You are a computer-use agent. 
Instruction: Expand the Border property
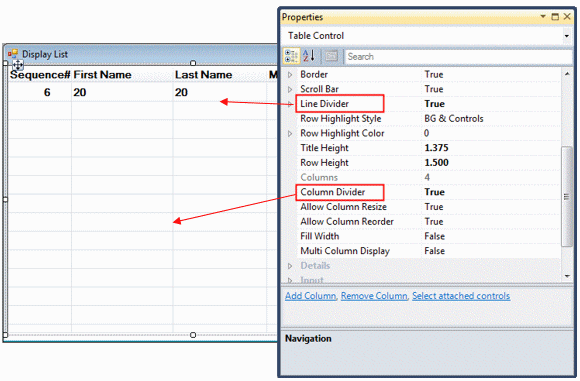click(290, 75)
